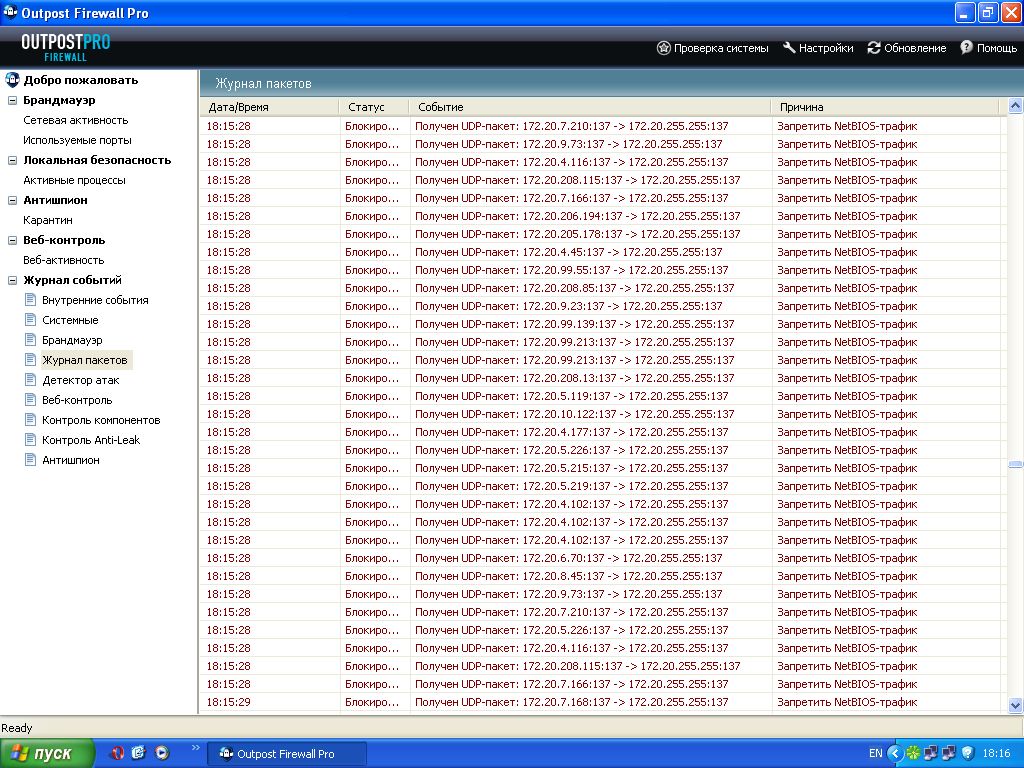Launch Opera from the quick launch bar
The image size is (1024, 768).
click(118, 753)
